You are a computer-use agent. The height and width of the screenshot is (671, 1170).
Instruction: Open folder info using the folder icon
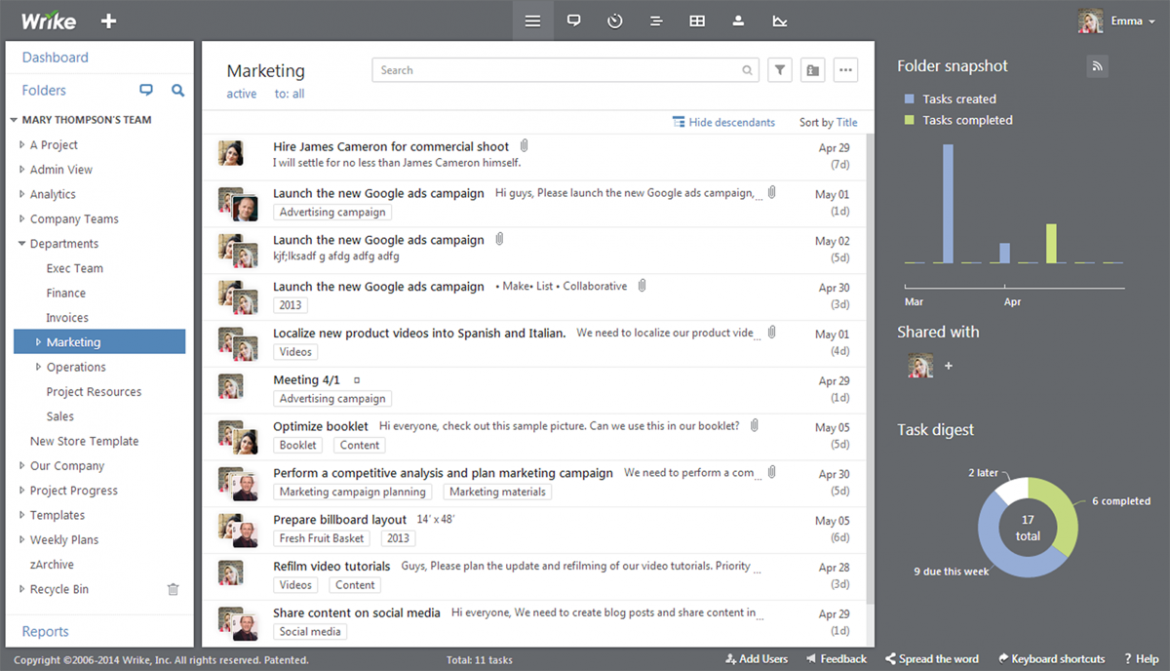[x=812, y=70]
